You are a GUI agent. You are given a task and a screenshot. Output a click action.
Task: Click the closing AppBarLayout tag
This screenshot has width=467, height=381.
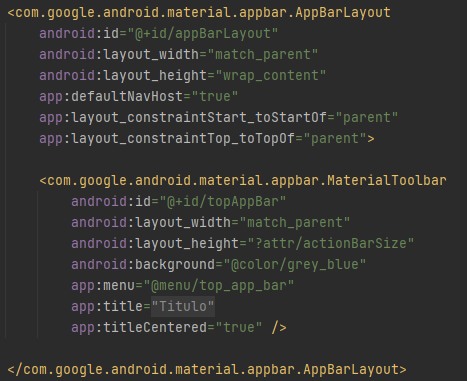tap(207, 370)
